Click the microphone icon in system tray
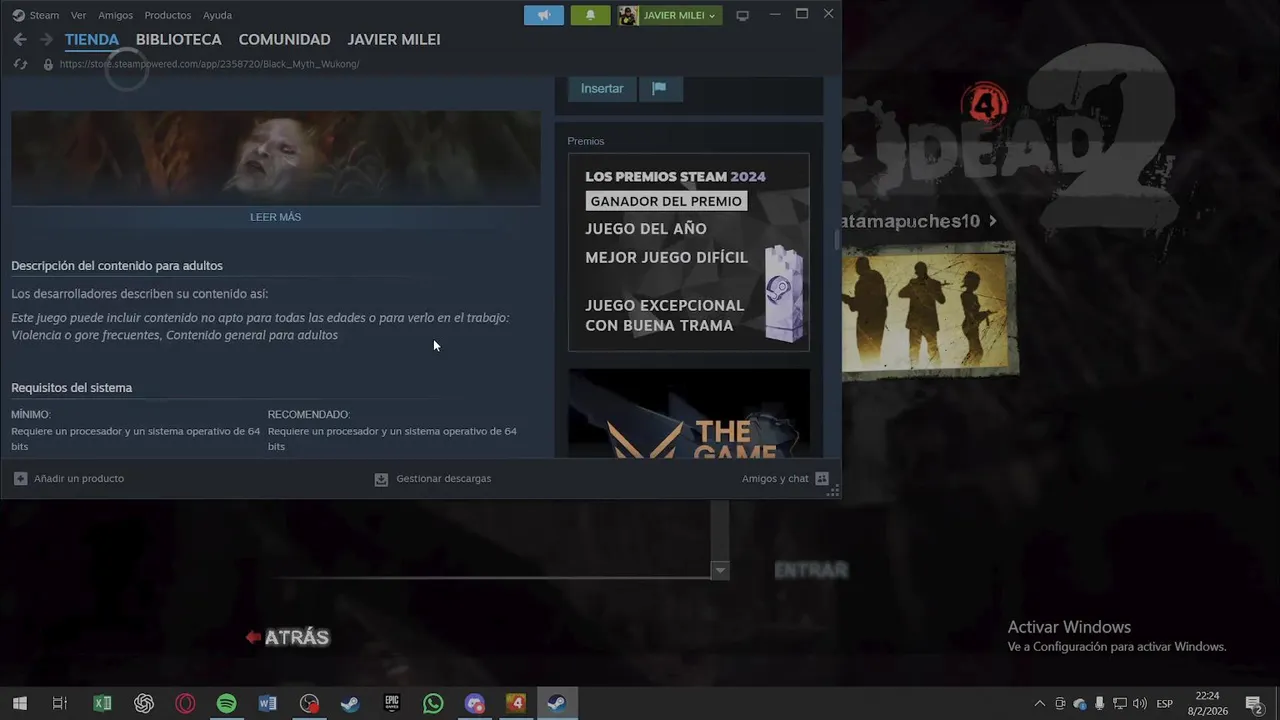 point(1100,704)
